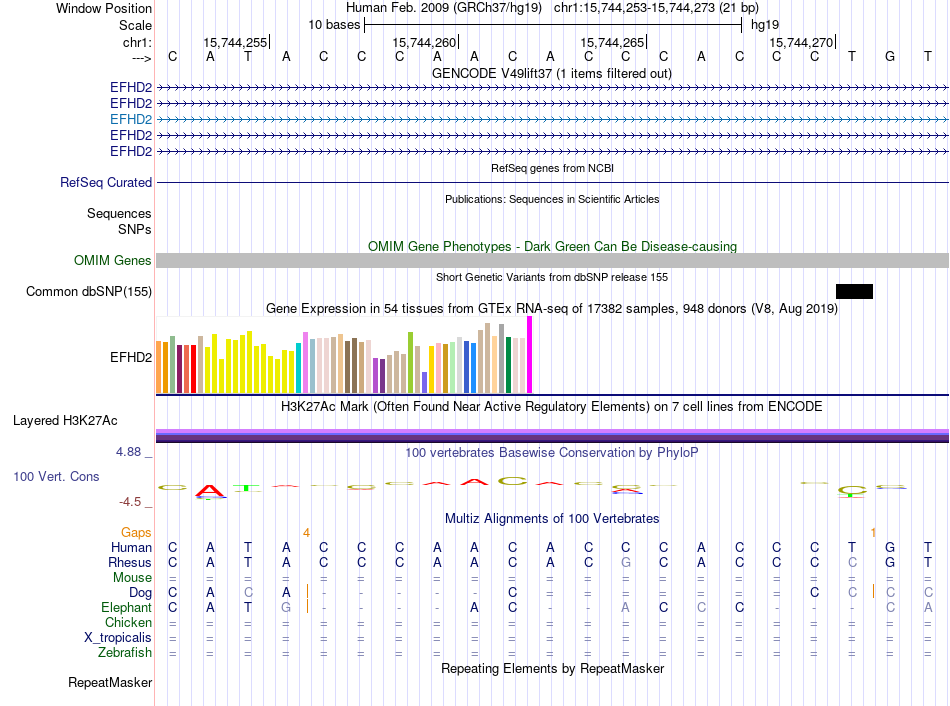Click the tall magenta GTEx expression bar

[530, 355]
